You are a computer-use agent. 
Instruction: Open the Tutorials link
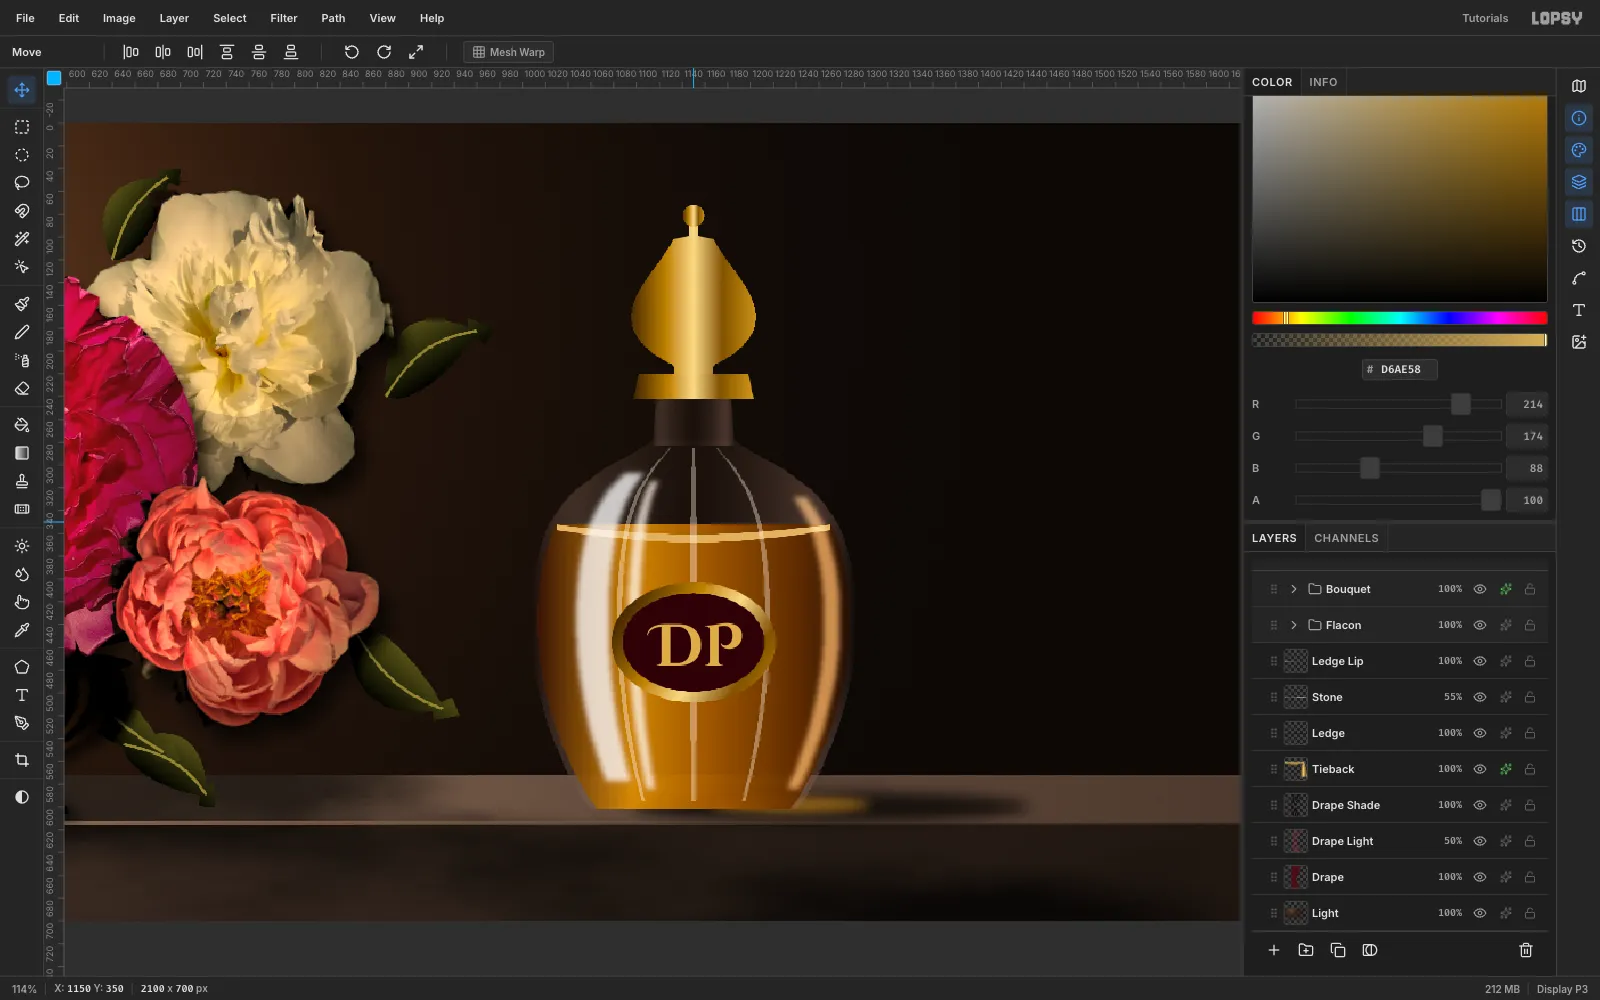[1485, 18]
